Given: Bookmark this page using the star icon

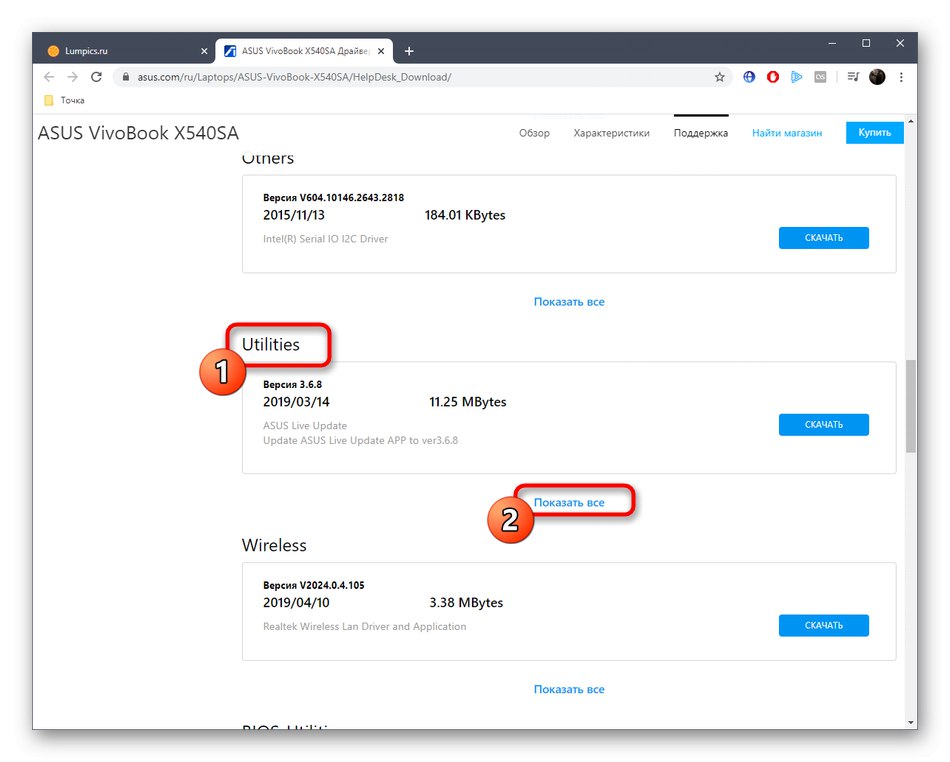Looking at the screenshot, I should coord(719,76).
